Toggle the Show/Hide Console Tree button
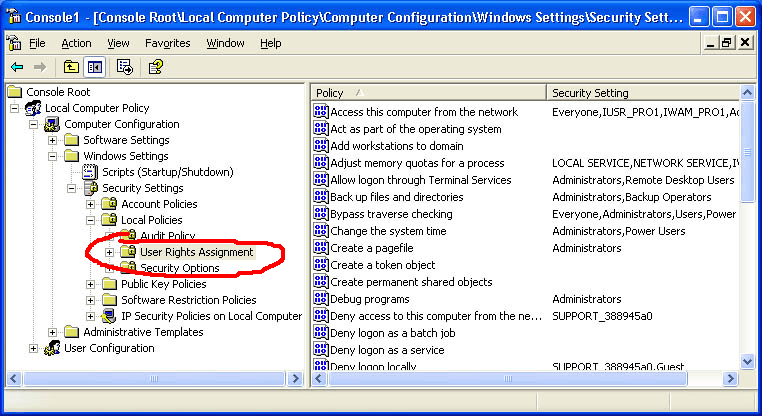Viewport: 762px width, 416px height. [x=95, y=67]
